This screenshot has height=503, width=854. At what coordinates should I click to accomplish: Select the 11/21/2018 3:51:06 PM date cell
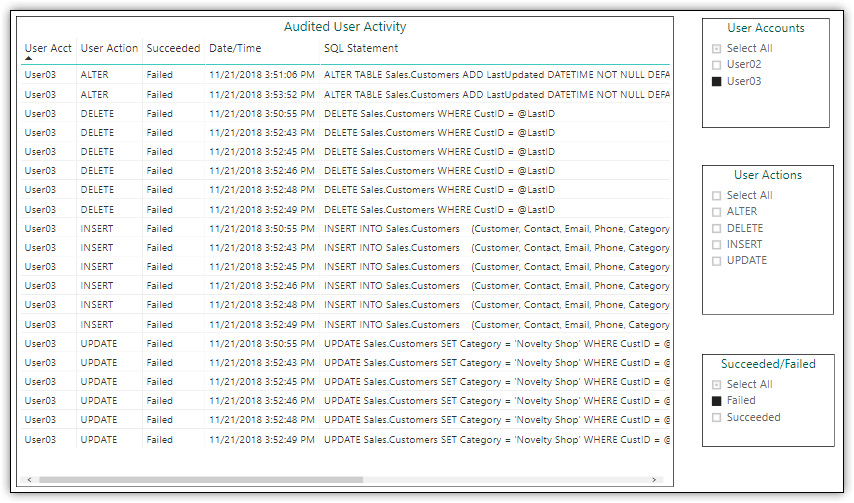(x=261, y=75)
